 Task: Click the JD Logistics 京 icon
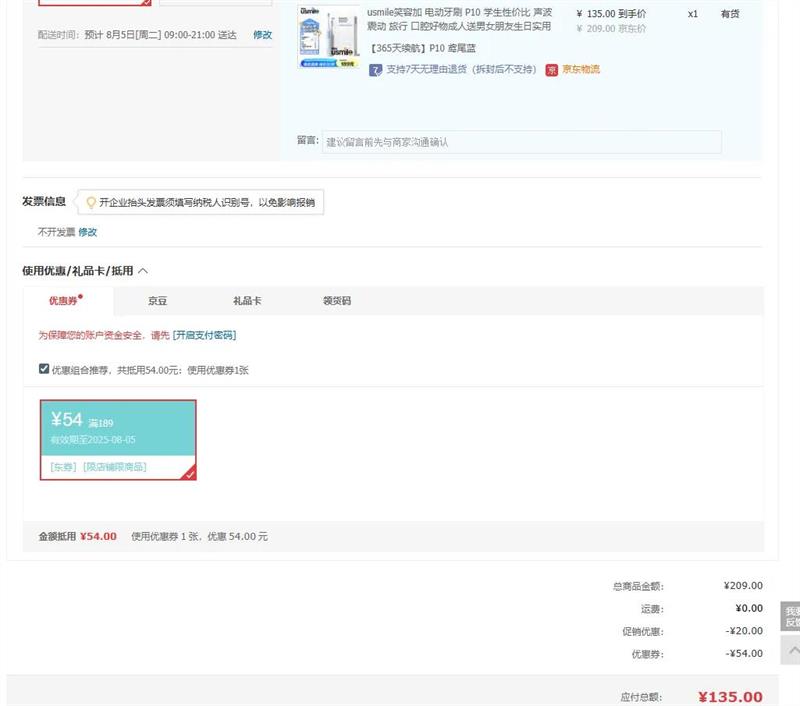tap(551, 70)
